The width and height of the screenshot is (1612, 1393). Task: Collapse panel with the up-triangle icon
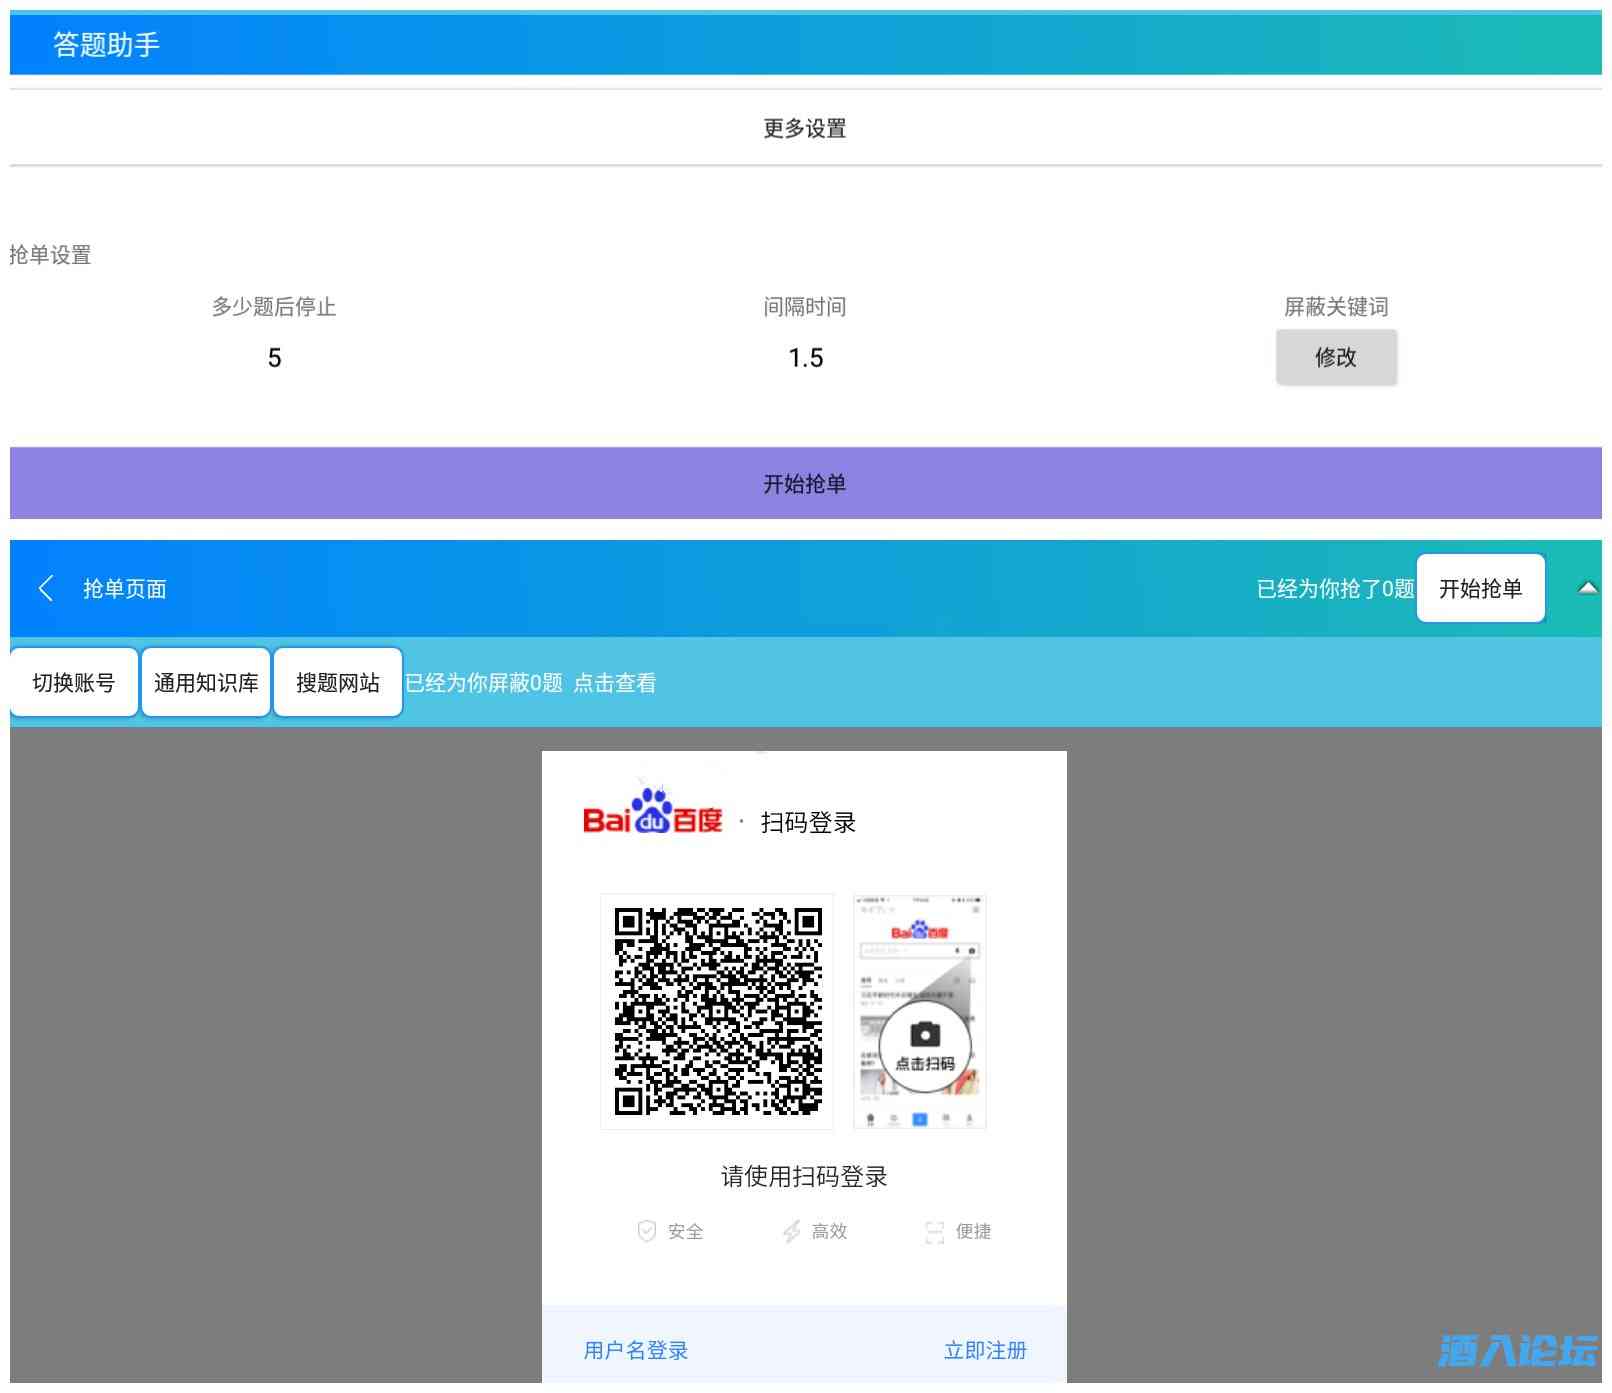(1587, 588)
